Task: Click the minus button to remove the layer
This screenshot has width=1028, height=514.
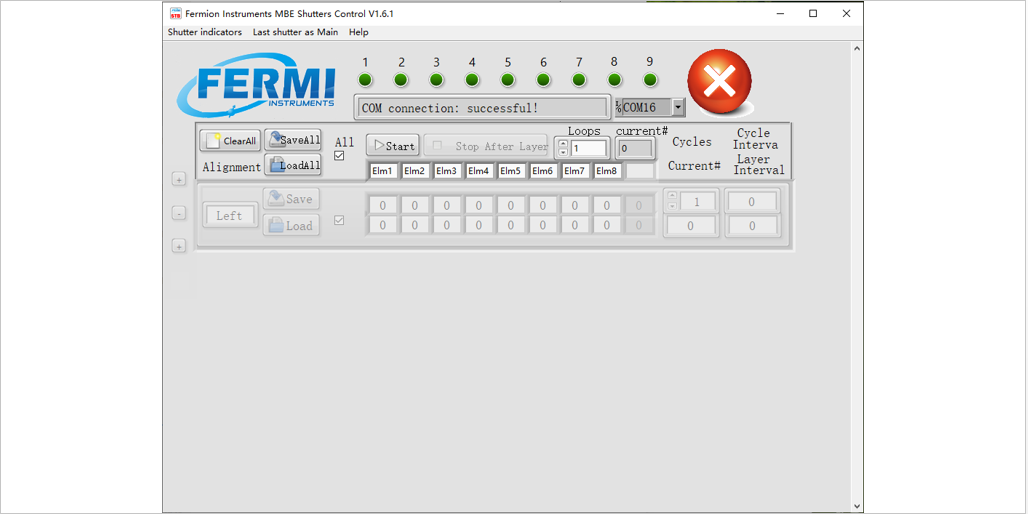Action: 178,213
